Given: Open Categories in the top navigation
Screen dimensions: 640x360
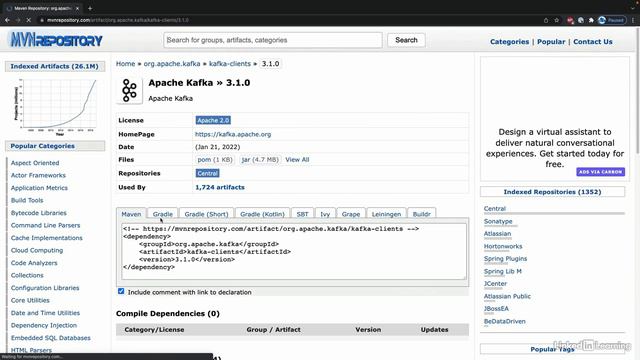Looking at the screenshot, I should tap(509, 42).
